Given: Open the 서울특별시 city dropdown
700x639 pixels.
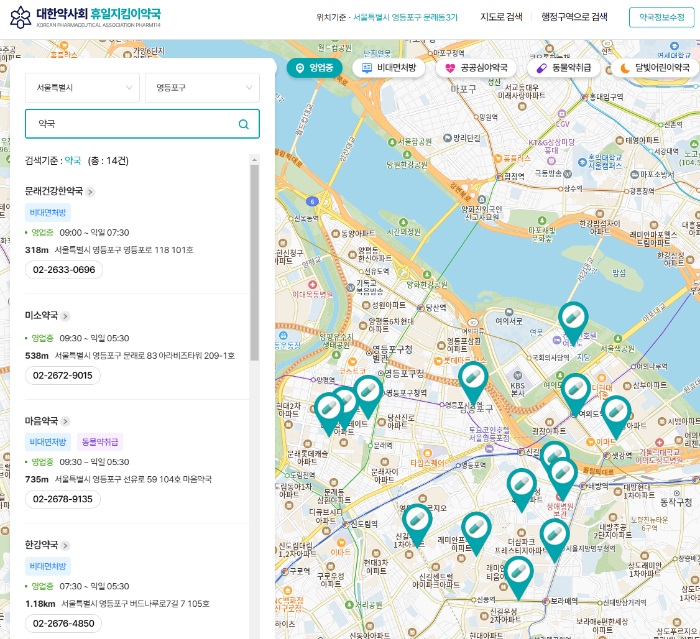Looking at the screenshot, I should [x=83, y=88].
